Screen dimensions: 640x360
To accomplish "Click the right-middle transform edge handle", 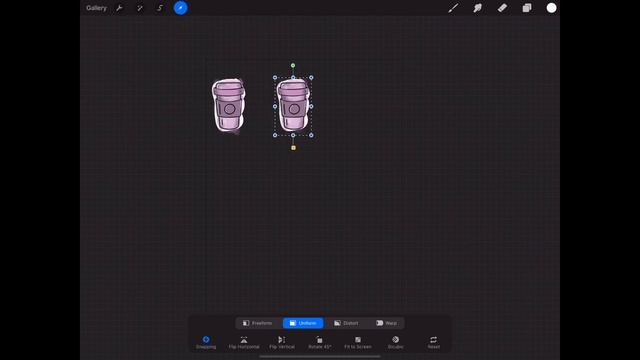I will pos(311,107).
